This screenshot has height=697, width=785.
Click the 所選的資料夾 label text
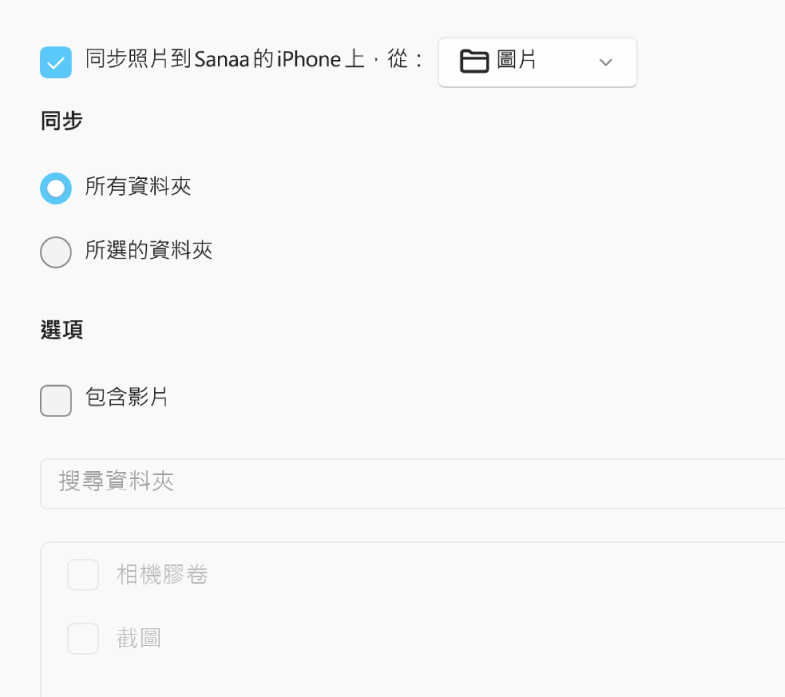click(149, 250)
